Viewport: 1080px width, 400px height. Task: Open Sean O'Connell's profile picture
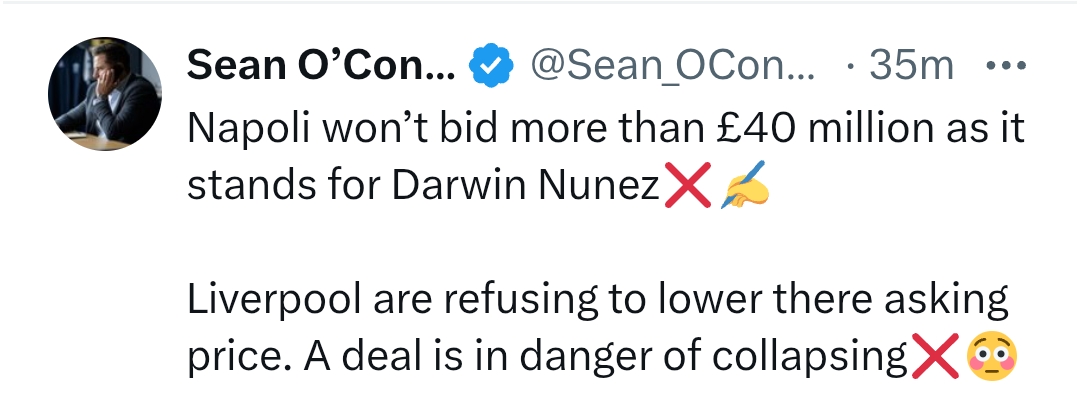[x=105, y=95]
